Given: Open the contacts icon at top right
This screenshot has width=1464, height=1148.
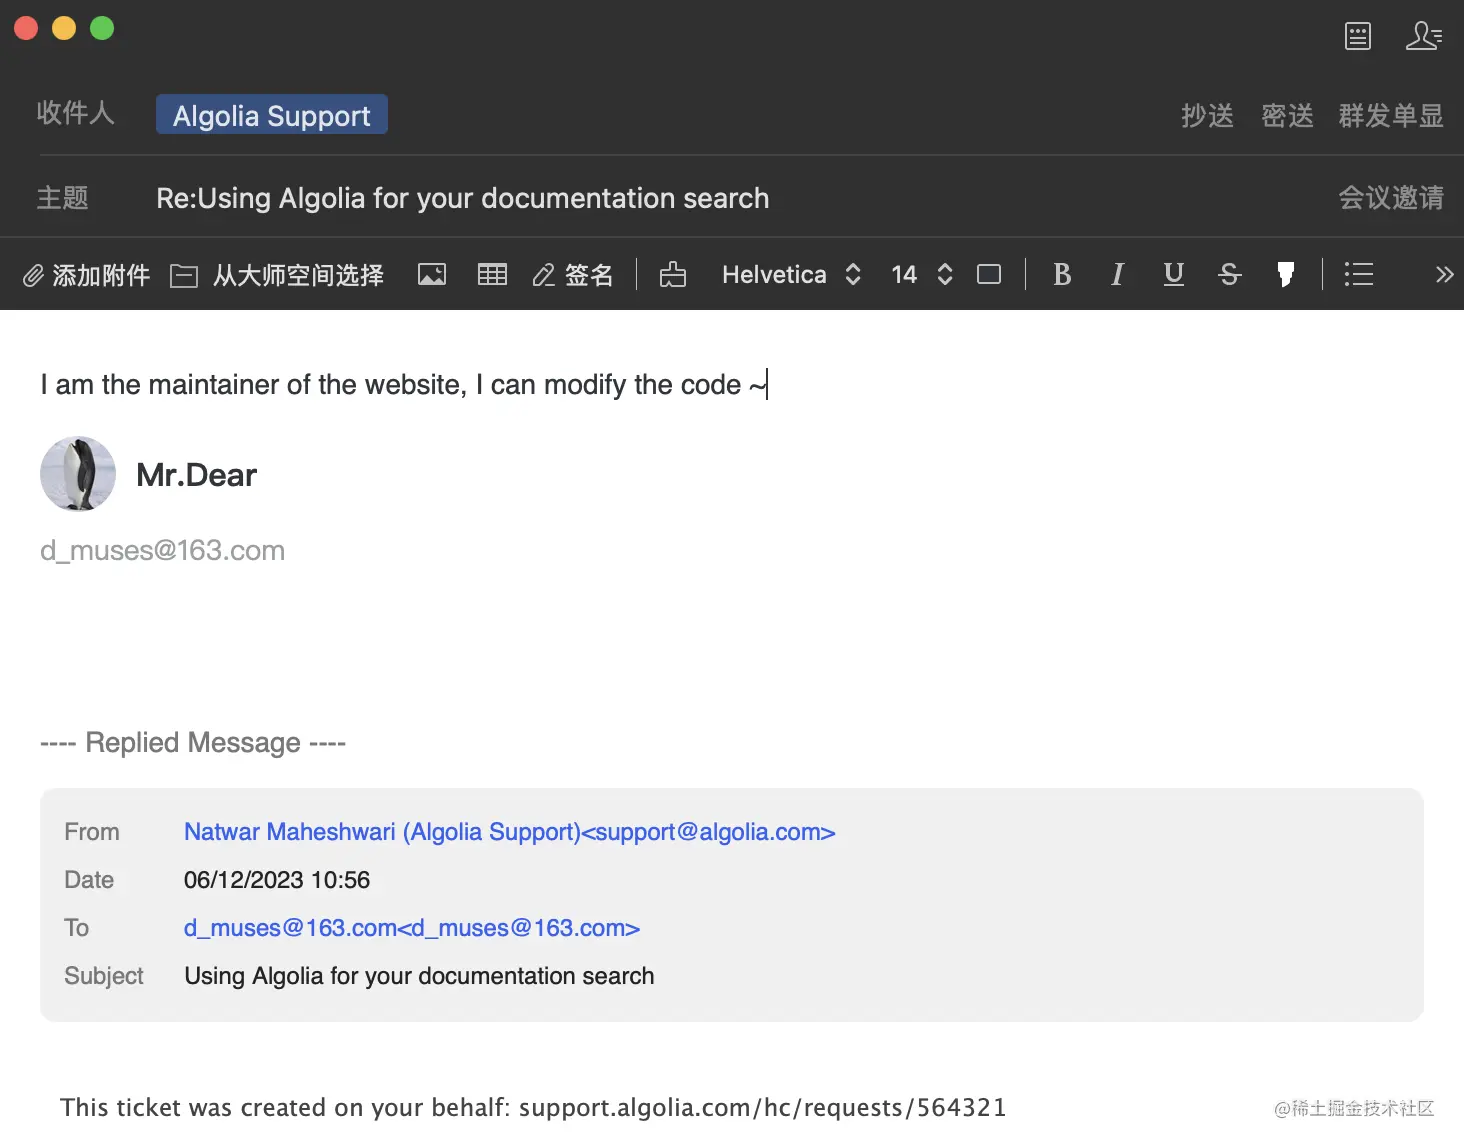Looking at the screenshot, I should click(1423, 36).
